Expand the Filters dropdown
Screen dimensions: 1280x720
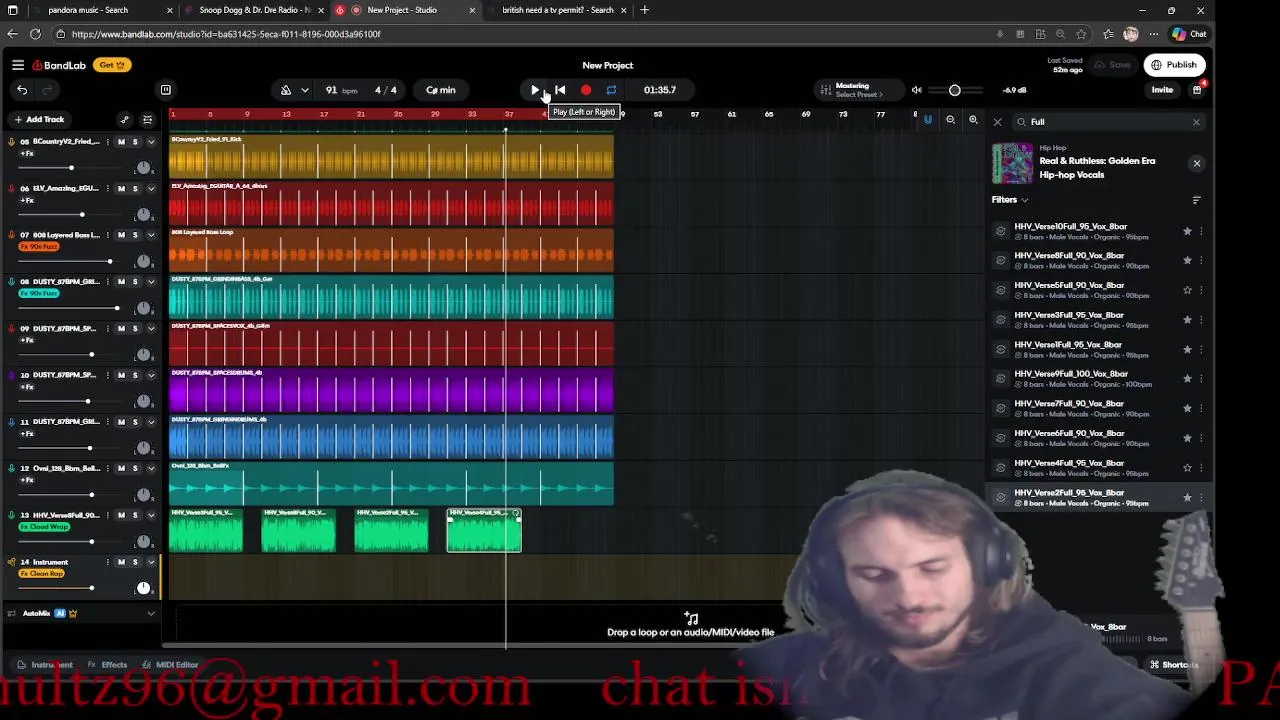1010,200
